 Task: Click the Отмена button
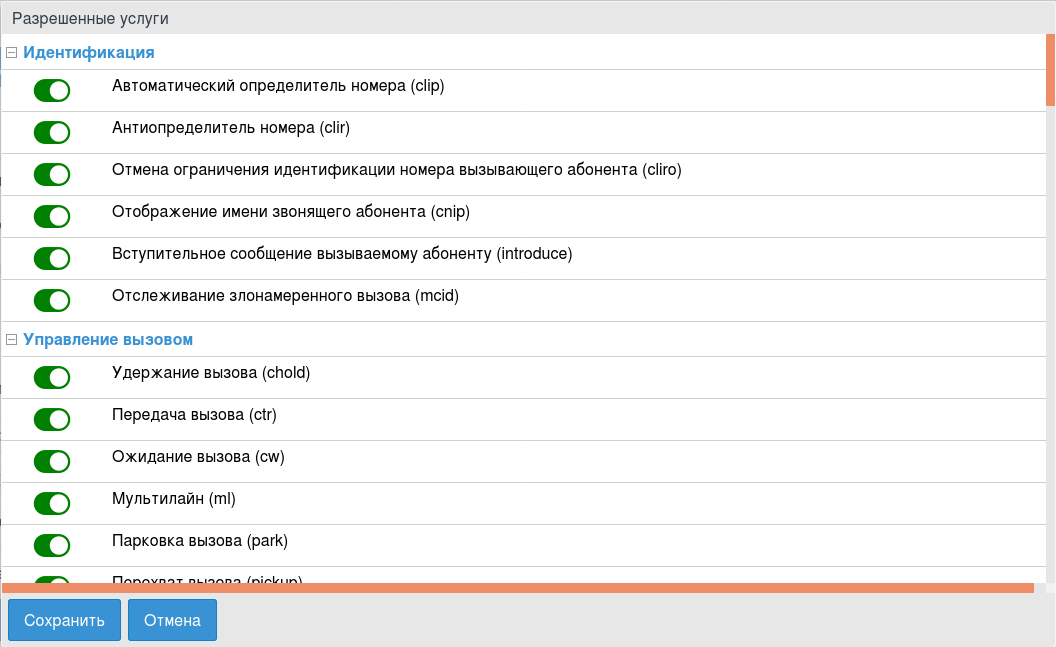172,620
